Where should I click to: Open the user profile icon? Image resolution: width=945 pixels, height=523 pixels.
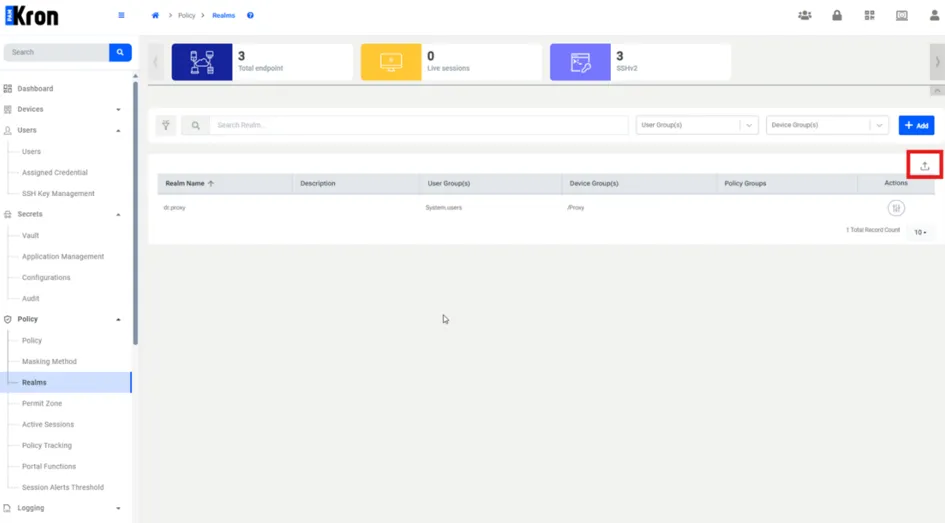[934, 16]
